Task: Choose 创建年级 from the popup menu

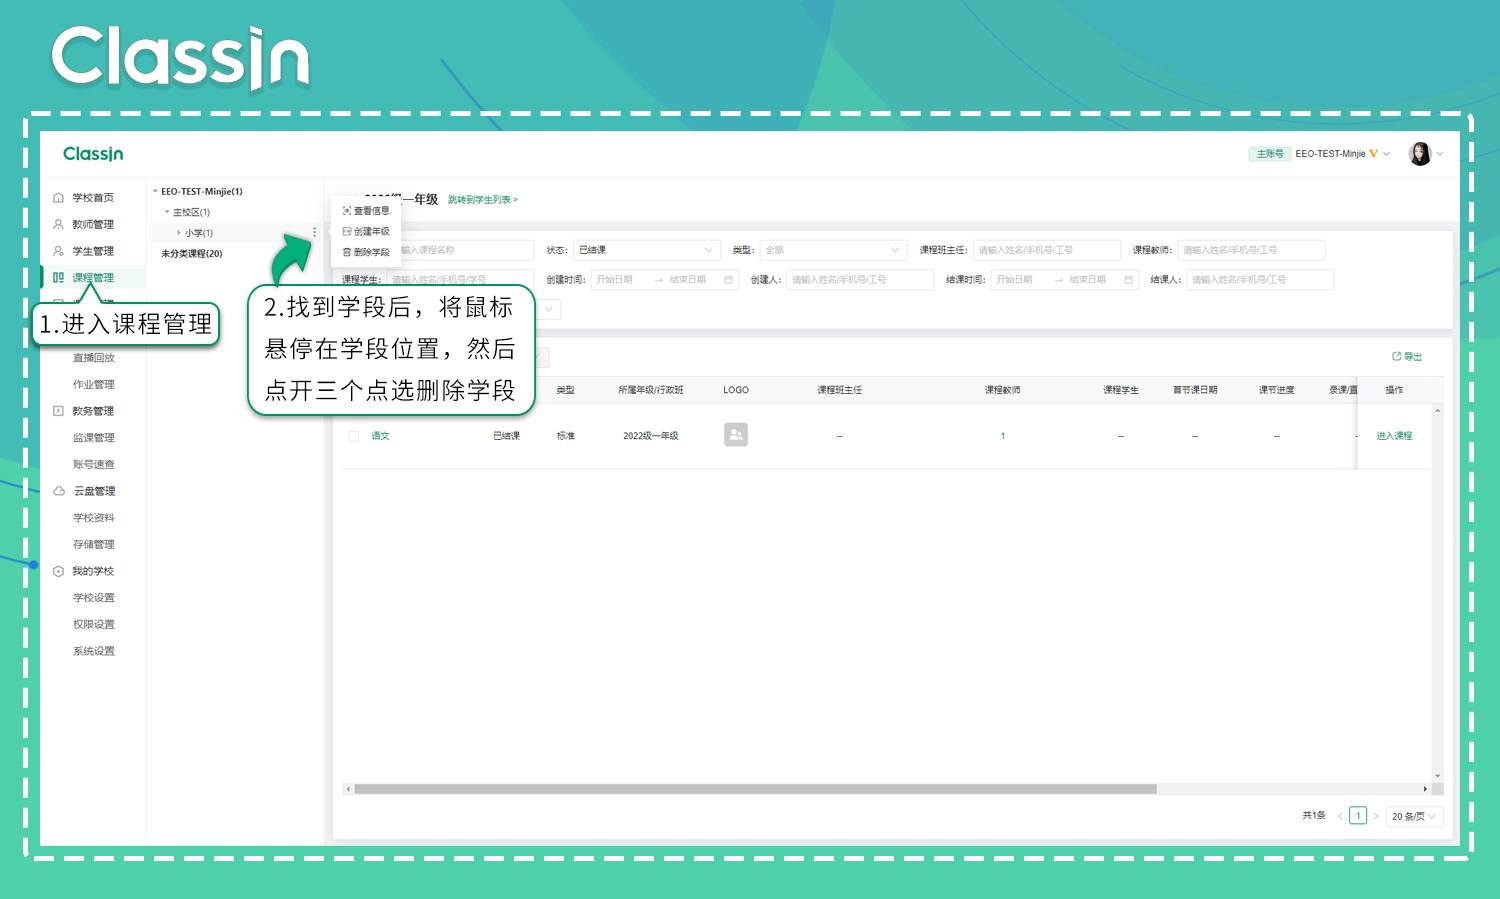Action: coord(366,232)
